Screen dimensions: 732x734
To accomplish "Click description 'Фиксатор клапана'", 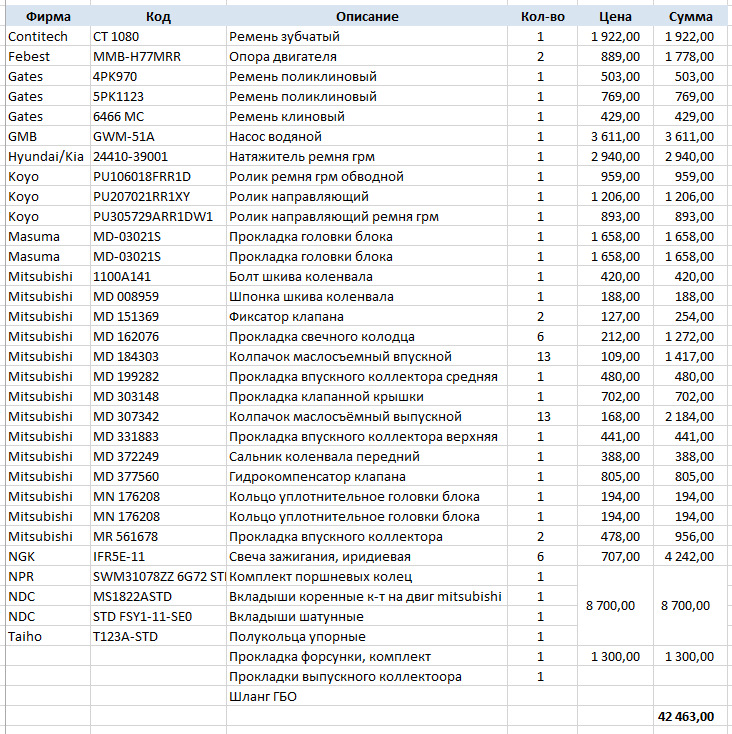I will click(x=367, y=316).
